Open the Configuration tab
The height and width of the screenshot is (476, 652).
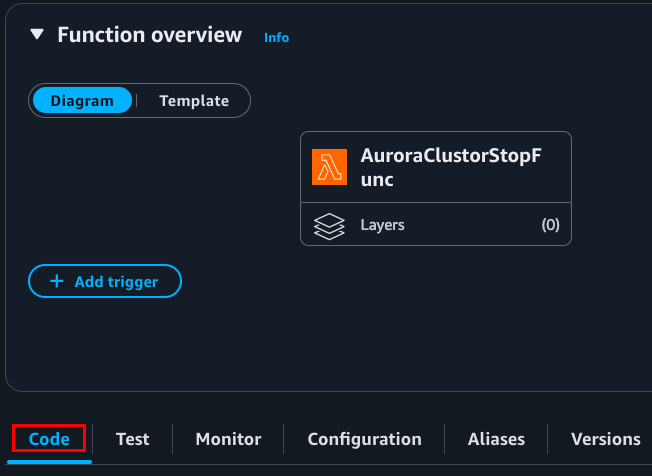click(x=364, y=439)
